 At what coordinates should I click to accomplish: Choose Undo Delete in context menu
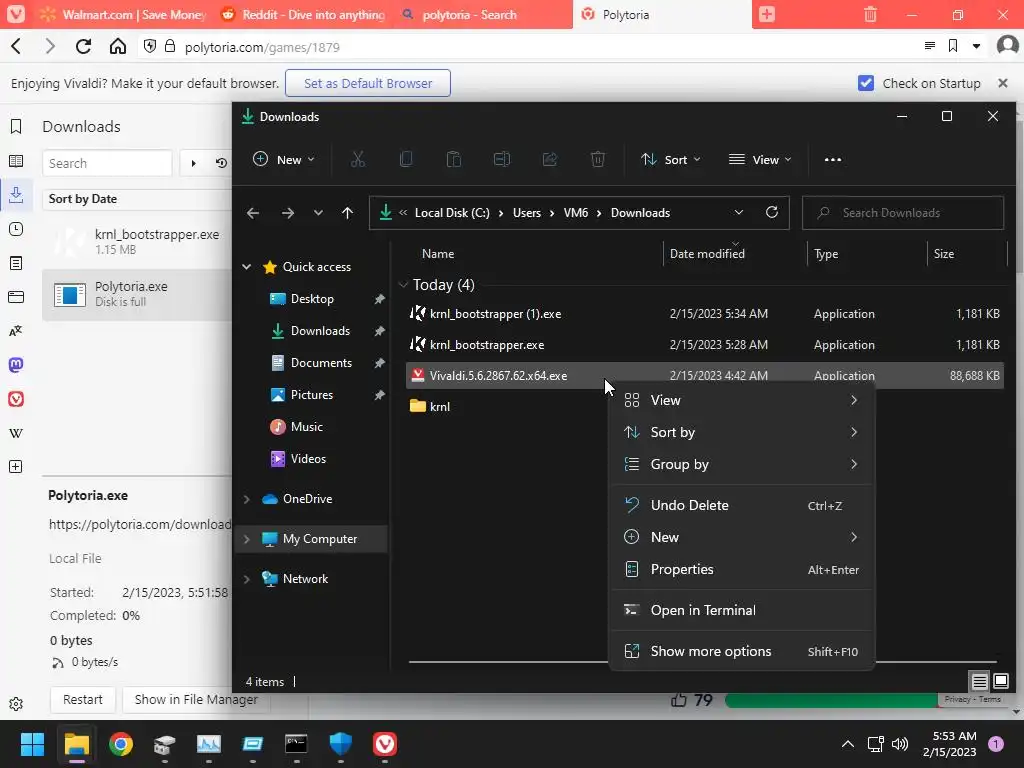point(741,505)
